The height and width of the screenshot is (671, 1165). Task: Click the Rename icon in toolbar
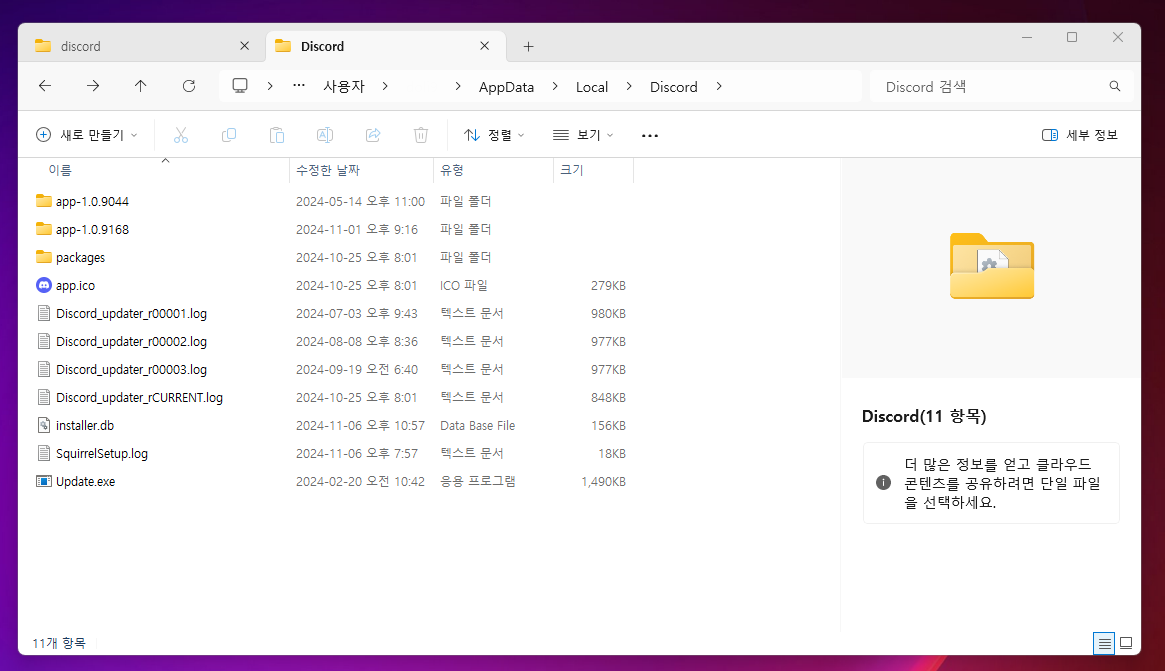coord(325,134)
